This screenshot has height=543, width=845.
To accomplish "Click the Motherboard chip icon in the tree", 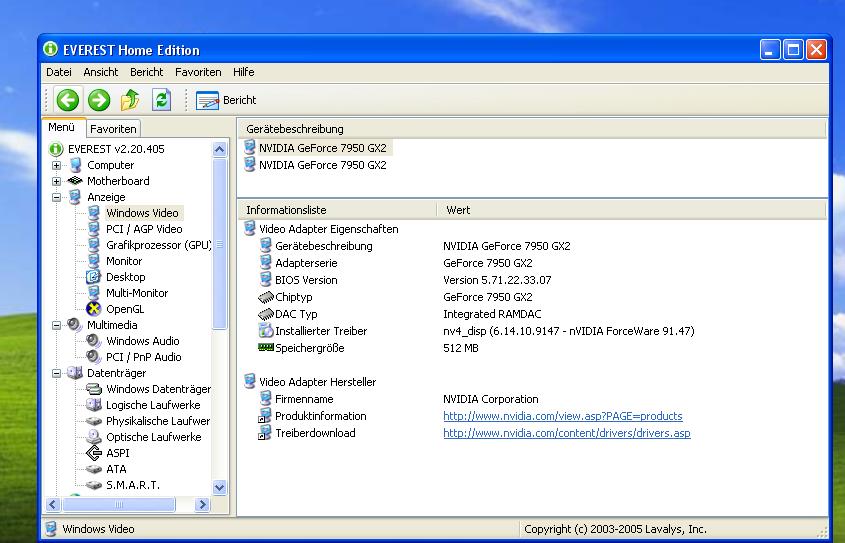I will [x=75, y=181].
